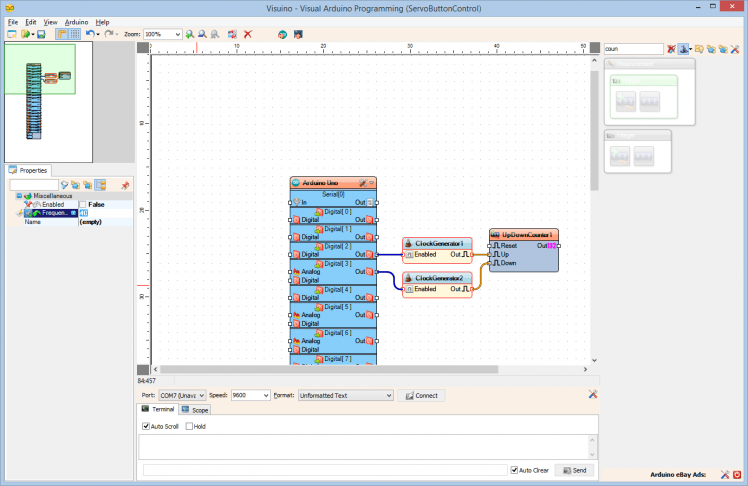748x486 pixels.
Task: Switch to the Scope tab
Action: [x=196, y=410]
